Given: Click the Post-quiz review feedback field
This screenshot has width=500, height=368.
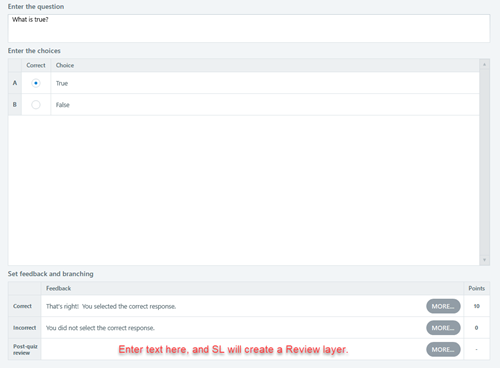Looking at the screenshot, I should 233,349.
